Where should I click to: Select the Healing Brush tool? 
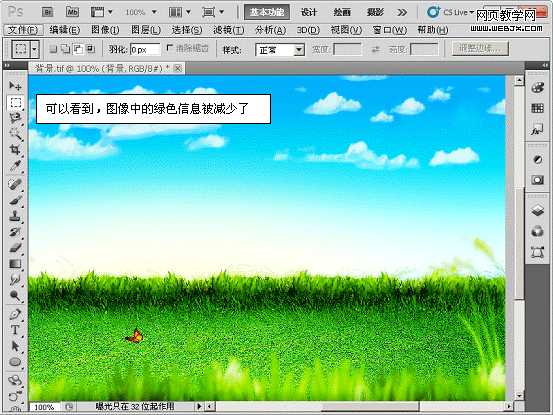tap(15, 184)
